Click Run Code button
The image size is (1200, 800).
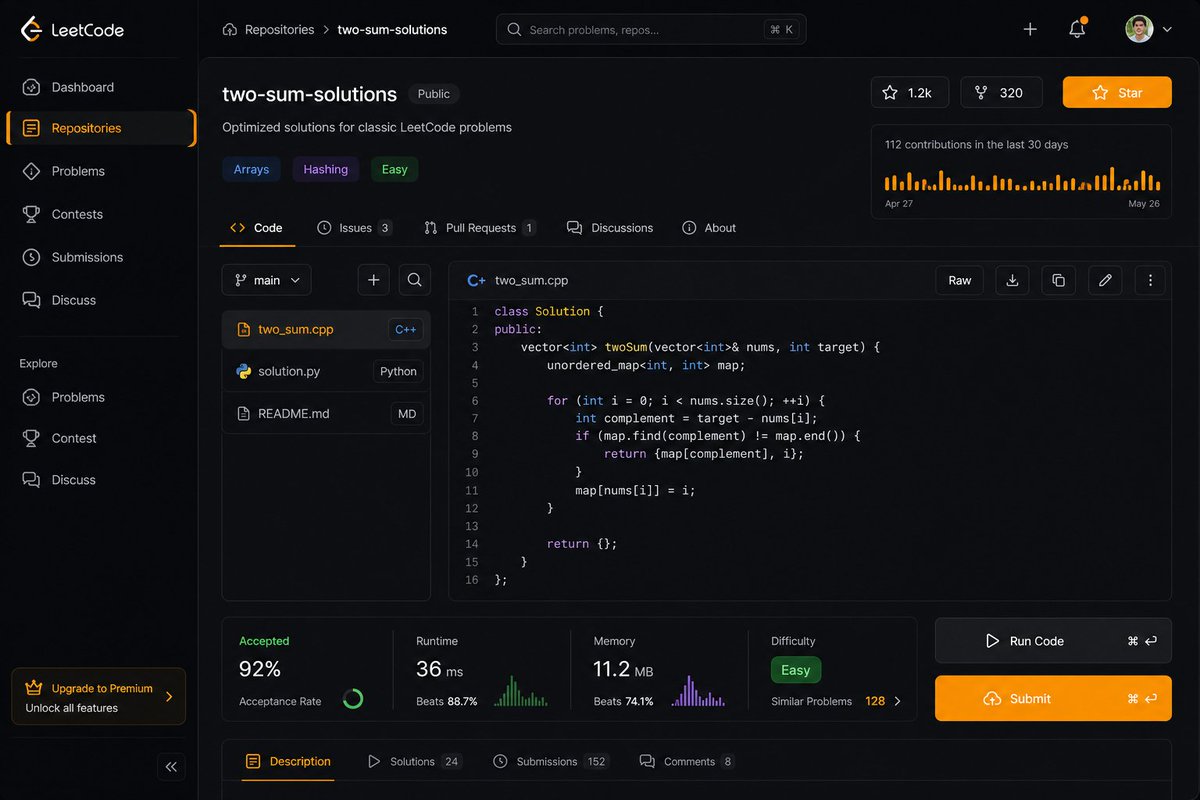tap(1053, 641)
